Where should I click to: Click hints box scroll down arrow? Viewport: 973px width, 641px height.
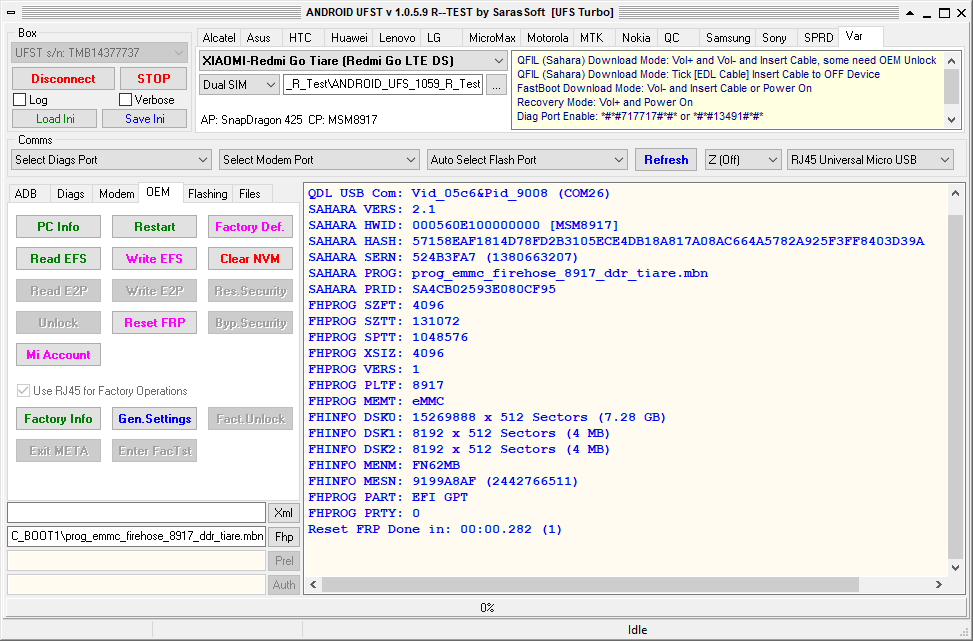[x=952, y=120]
